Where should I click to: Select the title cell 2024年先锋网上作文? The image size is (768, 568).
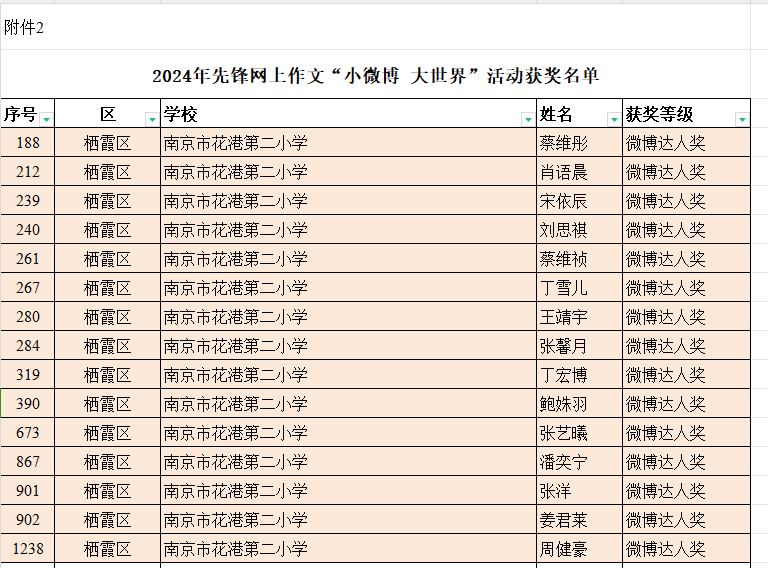pos(376,75)
